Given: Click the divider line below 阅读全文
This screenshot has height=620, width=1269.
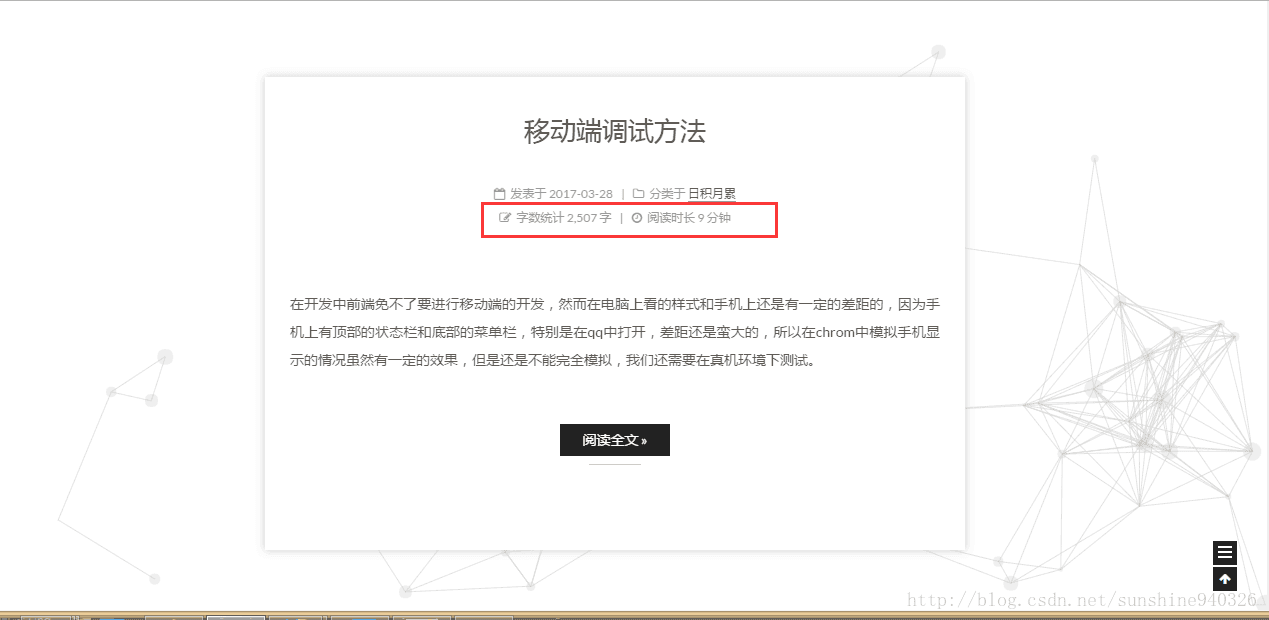Looking at the screenshot, I should [614, 463].
